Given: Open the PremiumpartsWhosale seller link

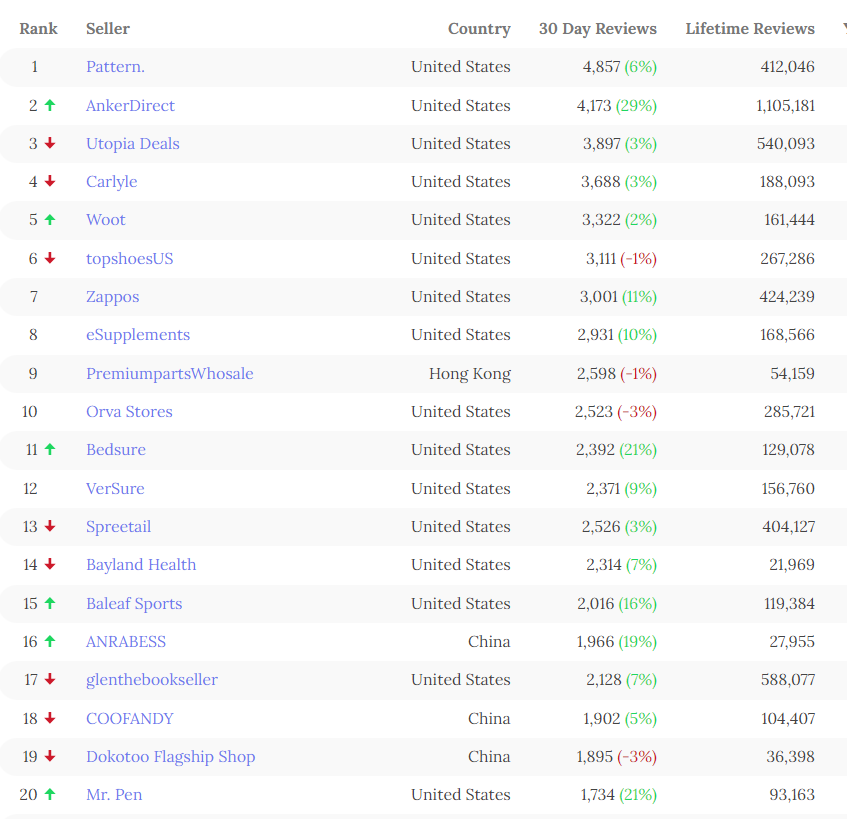Looking at the screenshot, I should point(169,373).
